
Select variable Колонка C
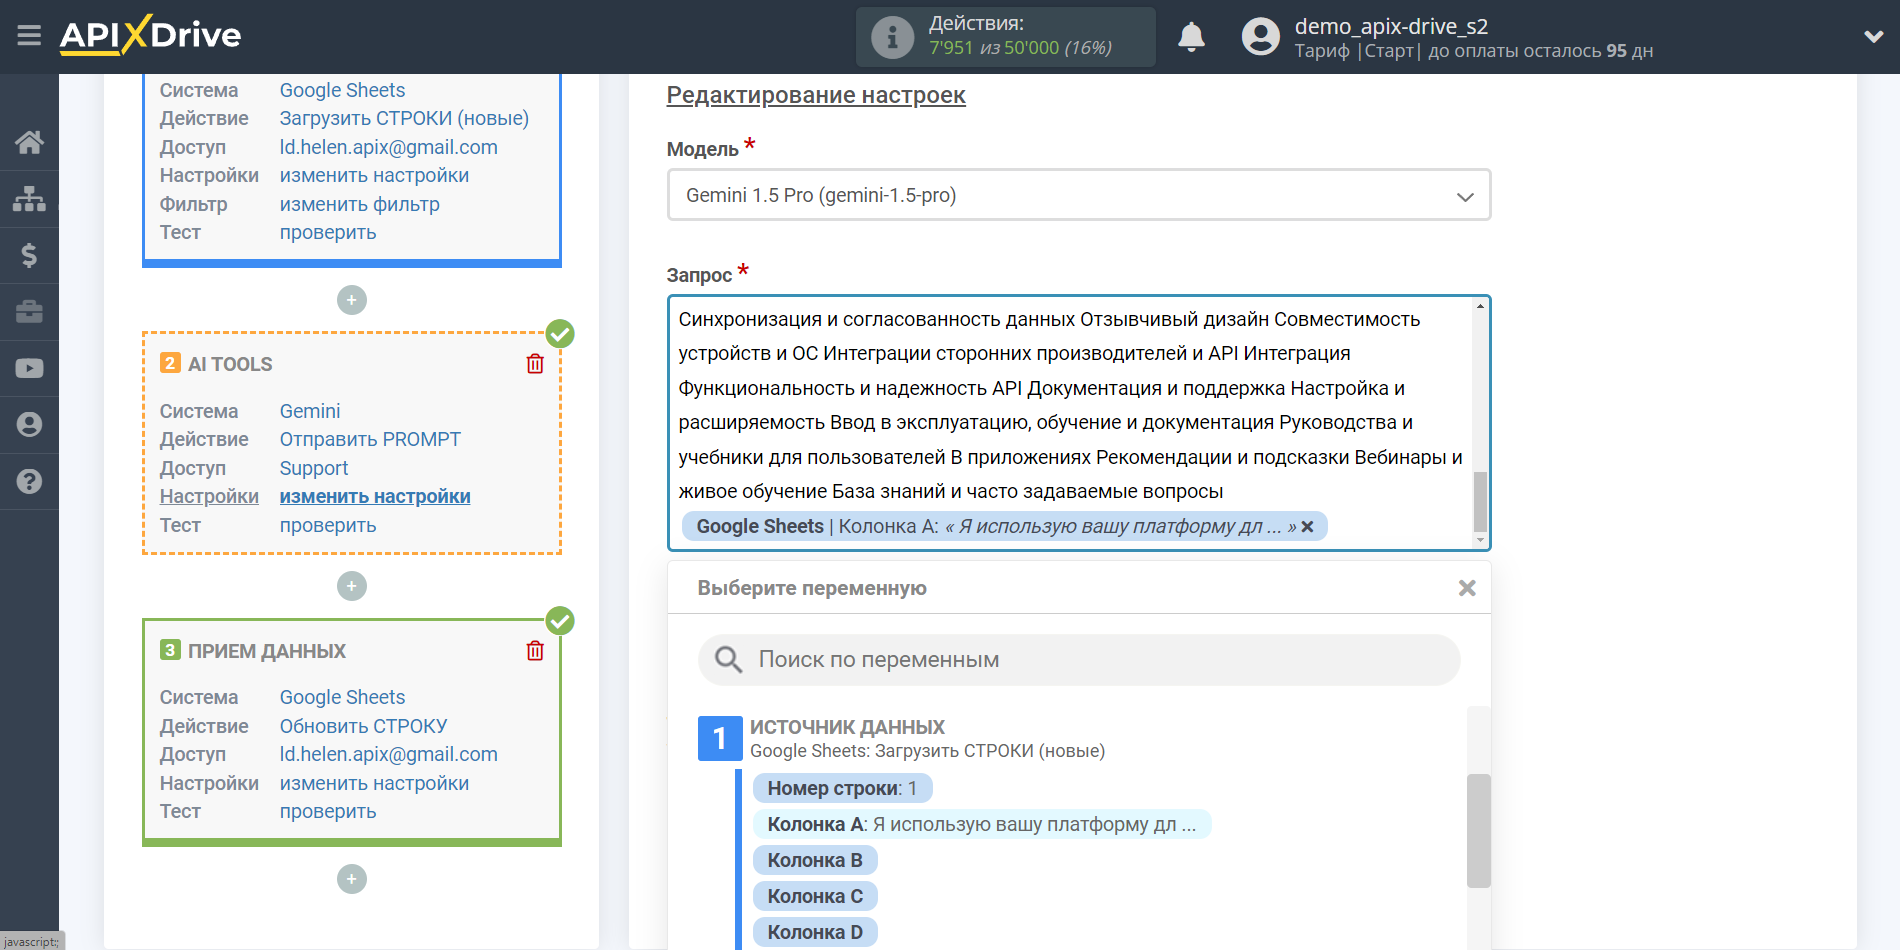coord(815,896)
